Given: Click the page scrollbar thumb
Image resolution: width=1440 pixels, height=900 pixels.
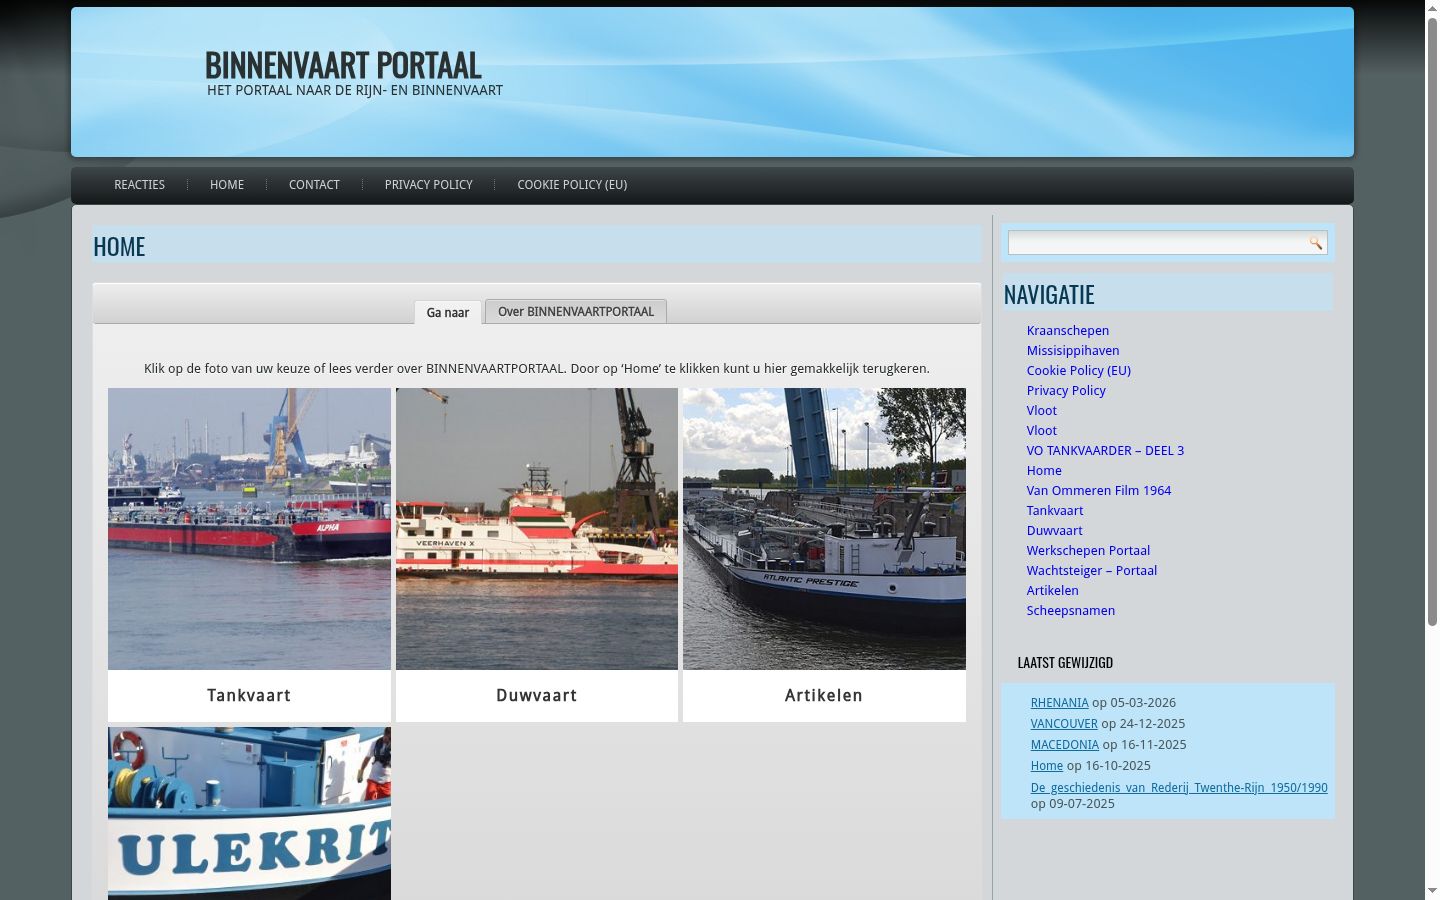Looking at the screenshot, I should pos(1432,322).
